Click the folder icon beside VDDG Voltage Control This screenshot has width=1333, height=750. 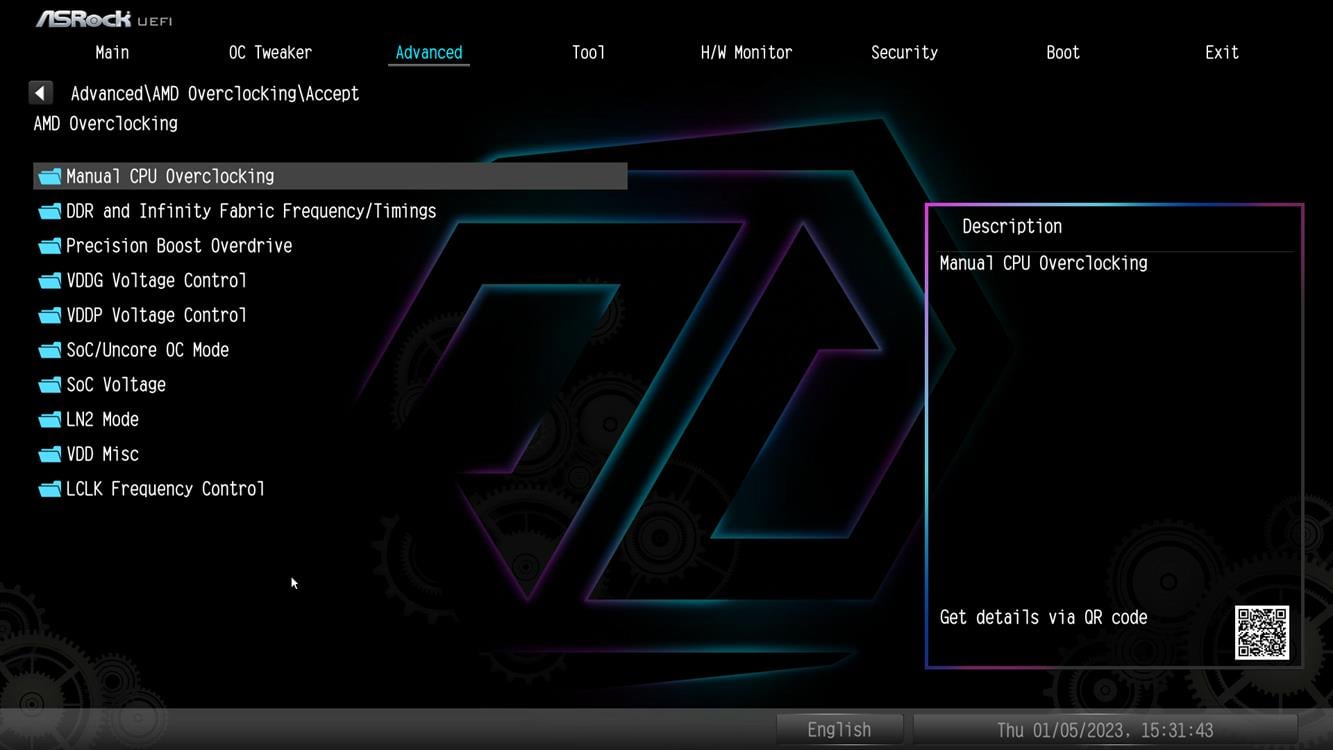50,281
